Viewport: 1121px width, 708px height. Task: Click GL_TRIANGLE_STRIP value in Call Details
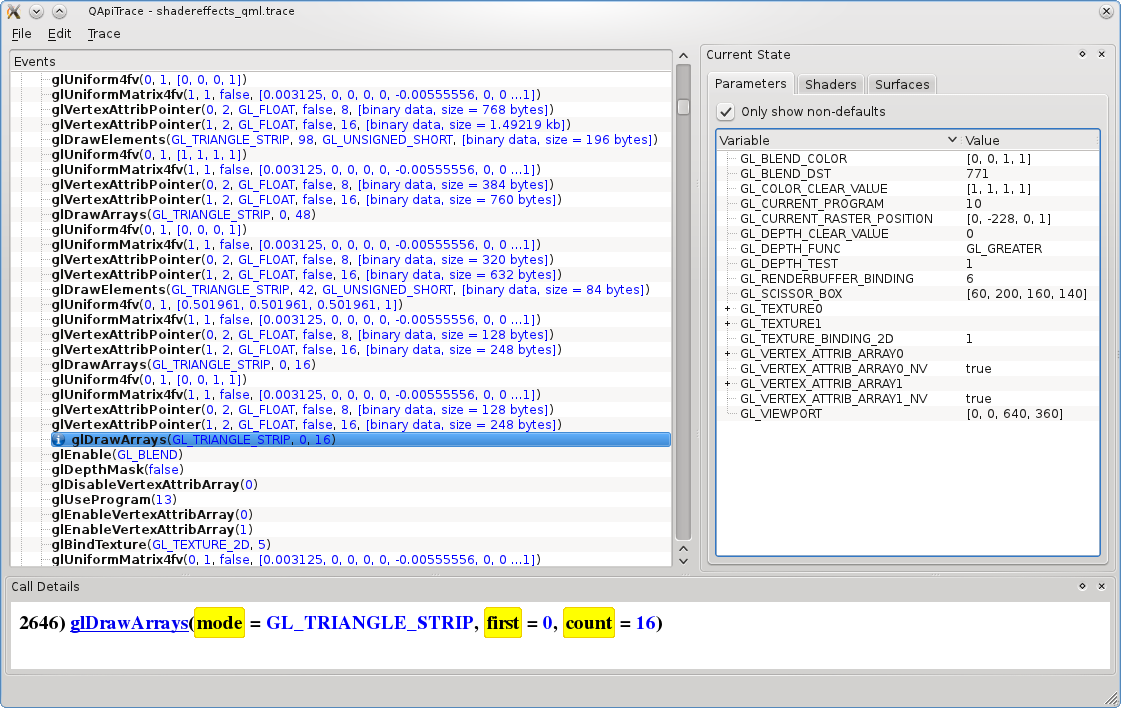point(369,623)
